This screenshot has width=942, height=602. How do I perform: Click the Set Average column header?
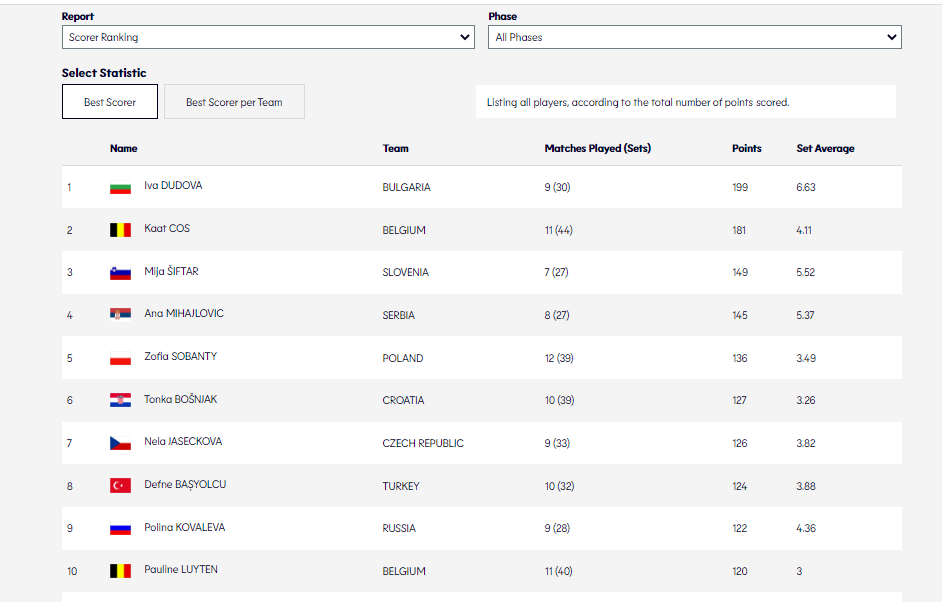pyautogui.click(x=825, y=148)
